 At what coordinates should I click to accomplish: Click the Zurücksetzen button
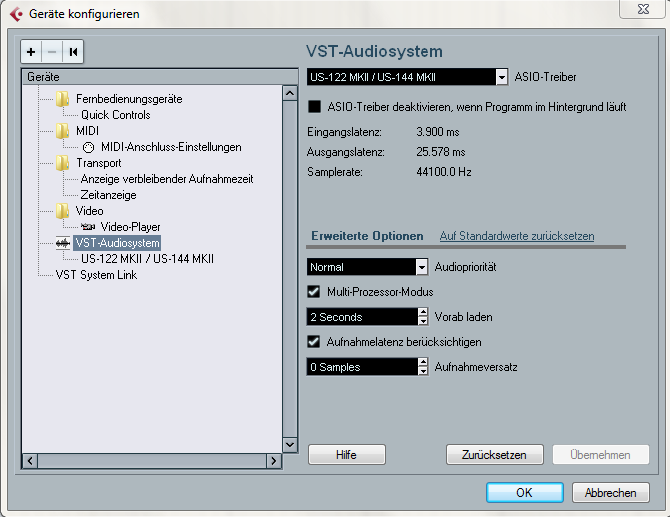(494, 455)
